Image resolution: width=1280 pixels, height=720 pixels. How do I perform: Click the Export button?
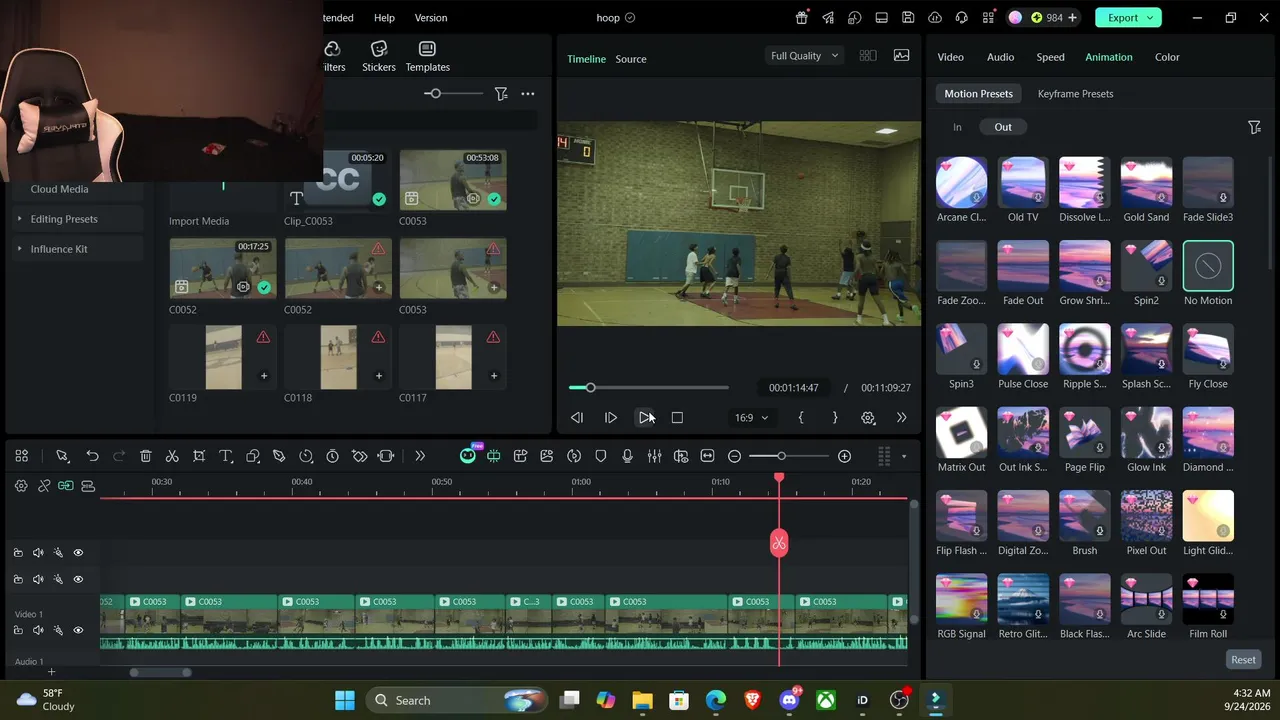tap(1128, 17)
